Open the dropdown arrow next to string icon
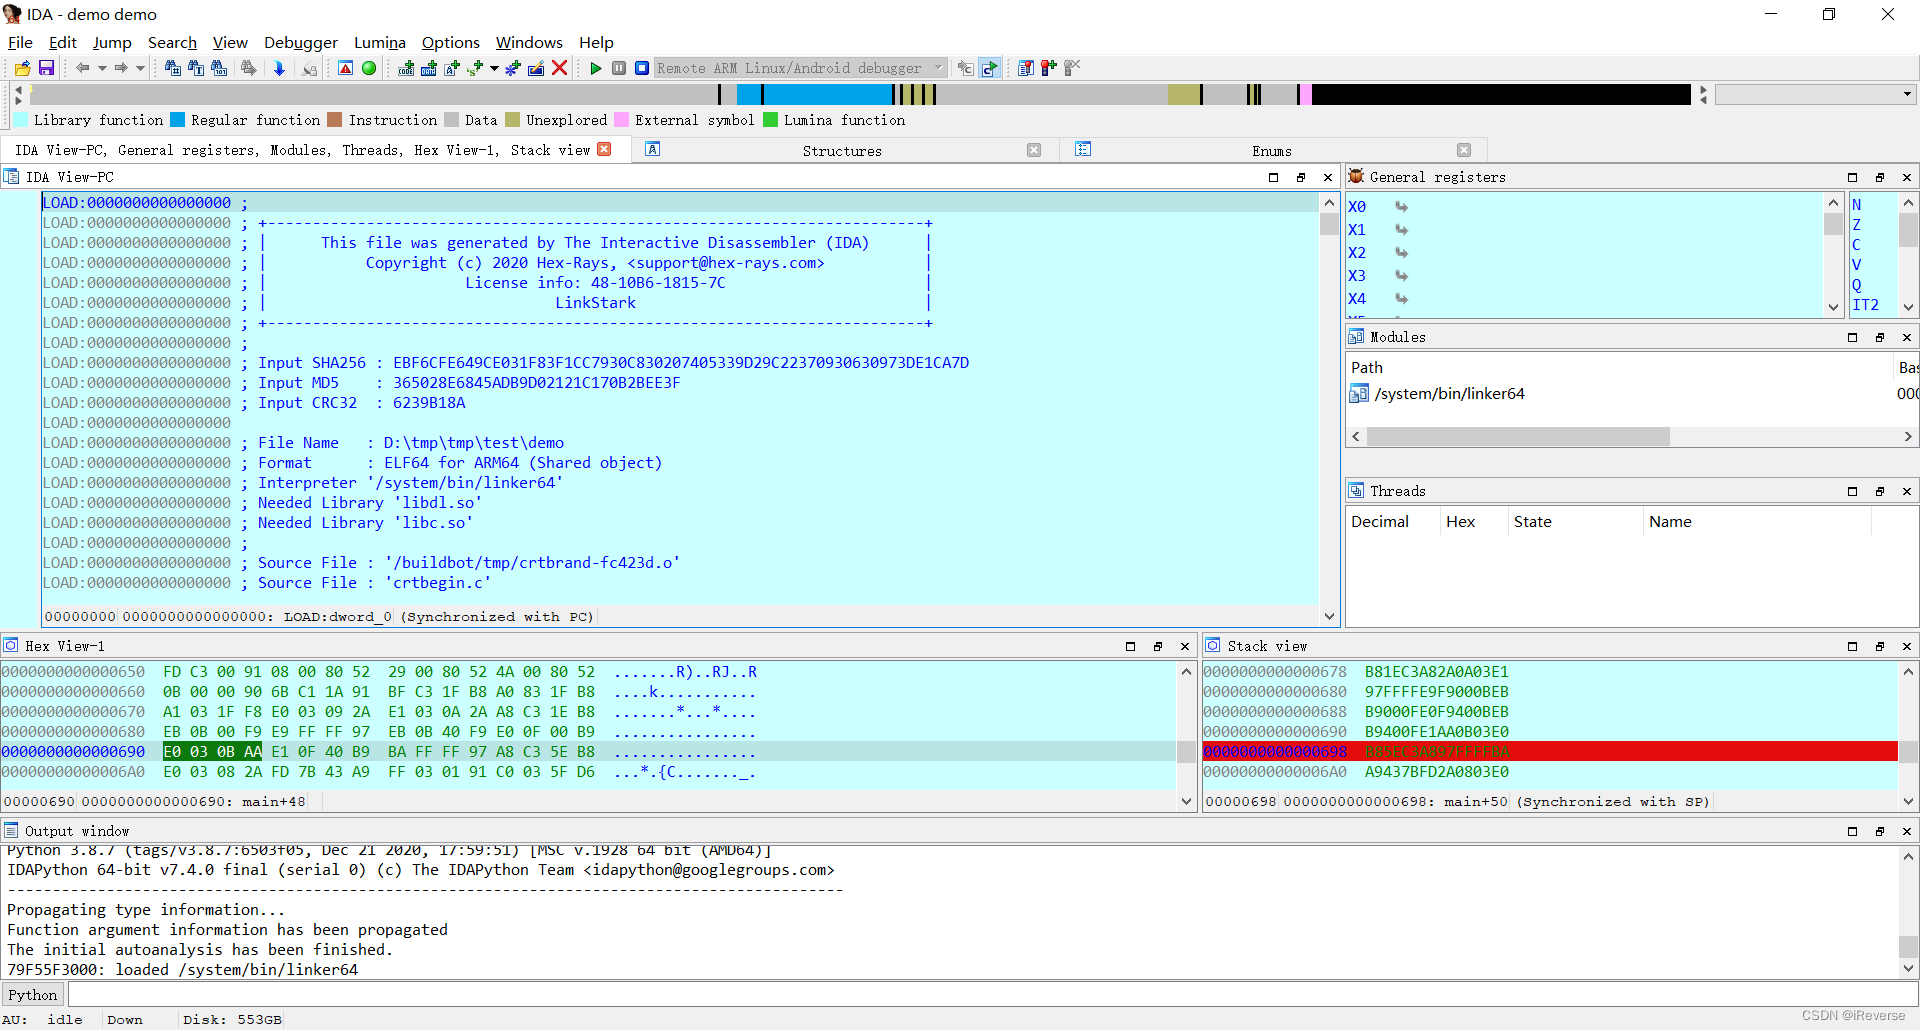 tap(494, 68)
